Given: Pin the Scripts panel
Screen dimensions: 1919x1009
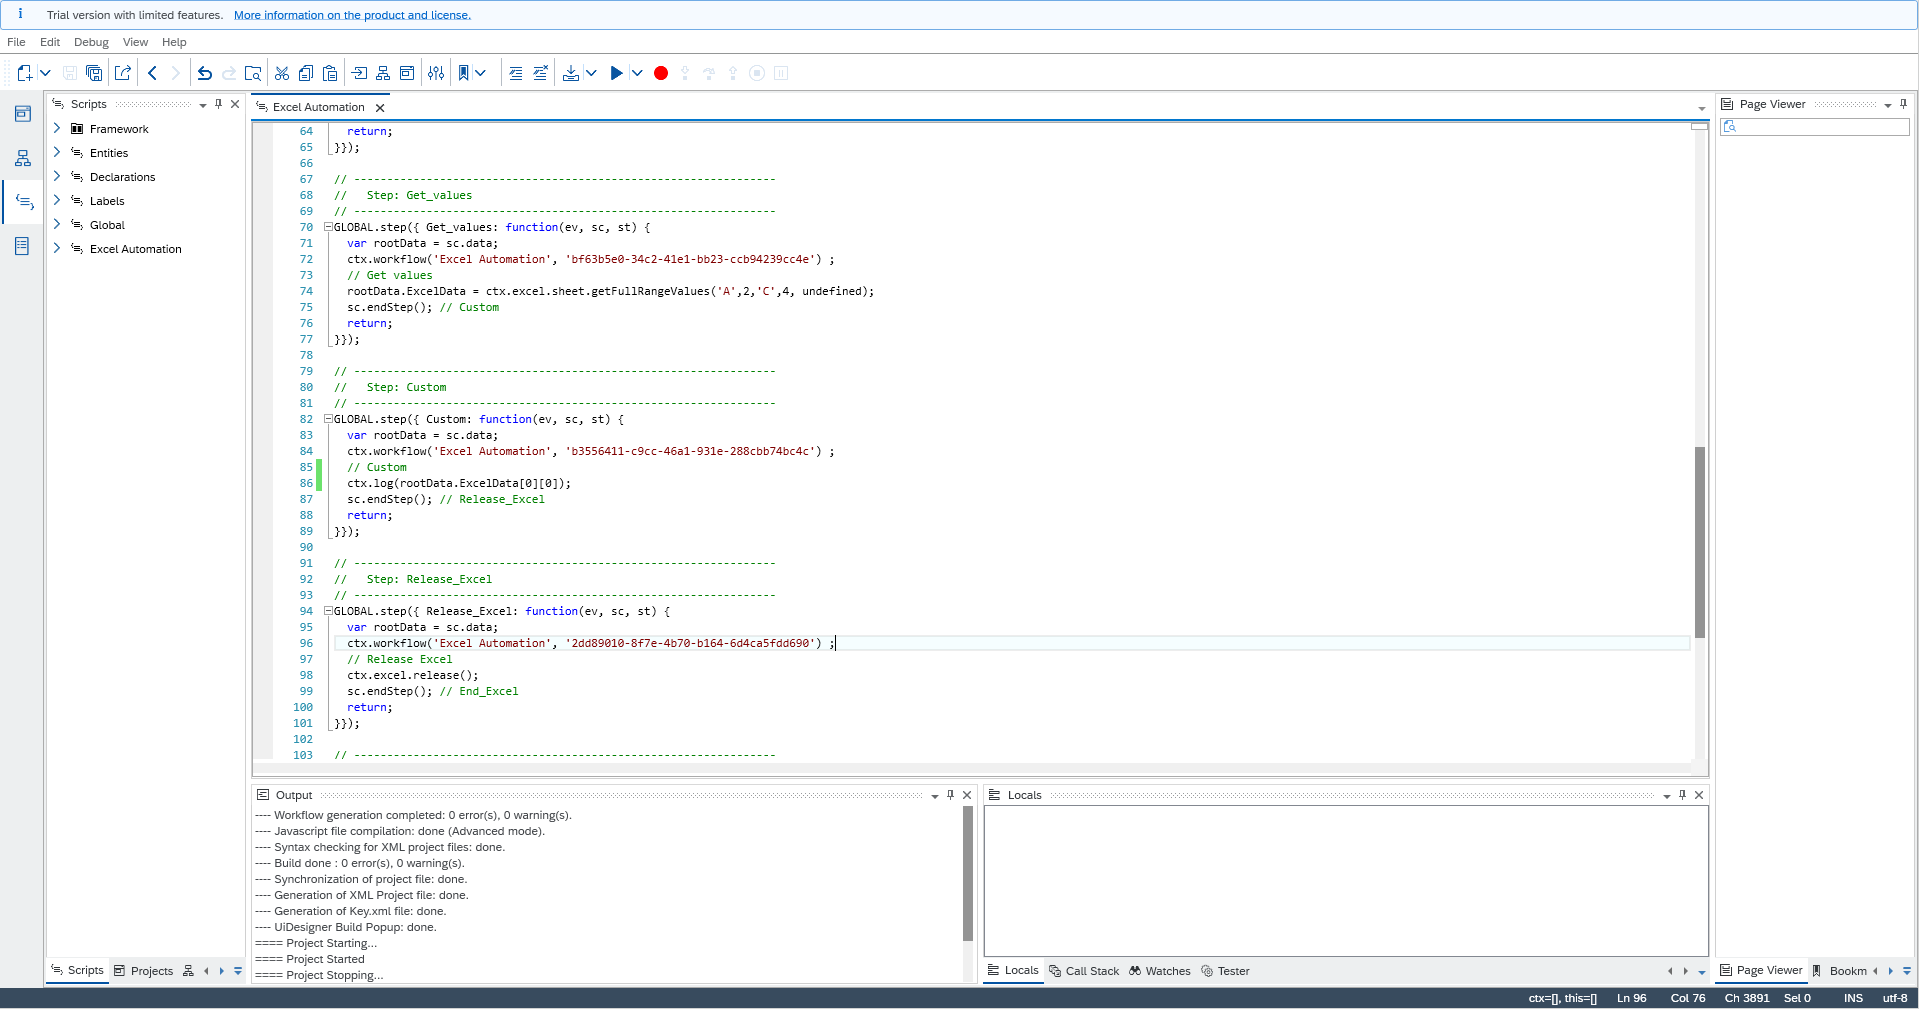Looking at the screenshot, I should 219,104.
